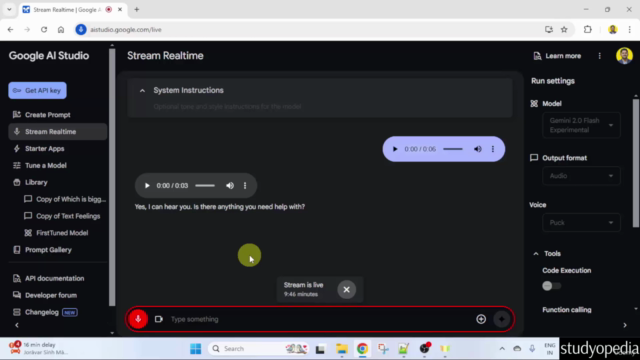Image resolution: width=640 pixels, height=360 pixels.
Task: Play the 0:03 response audio clip
Action: pyautogui.click(x=147, y=186)
